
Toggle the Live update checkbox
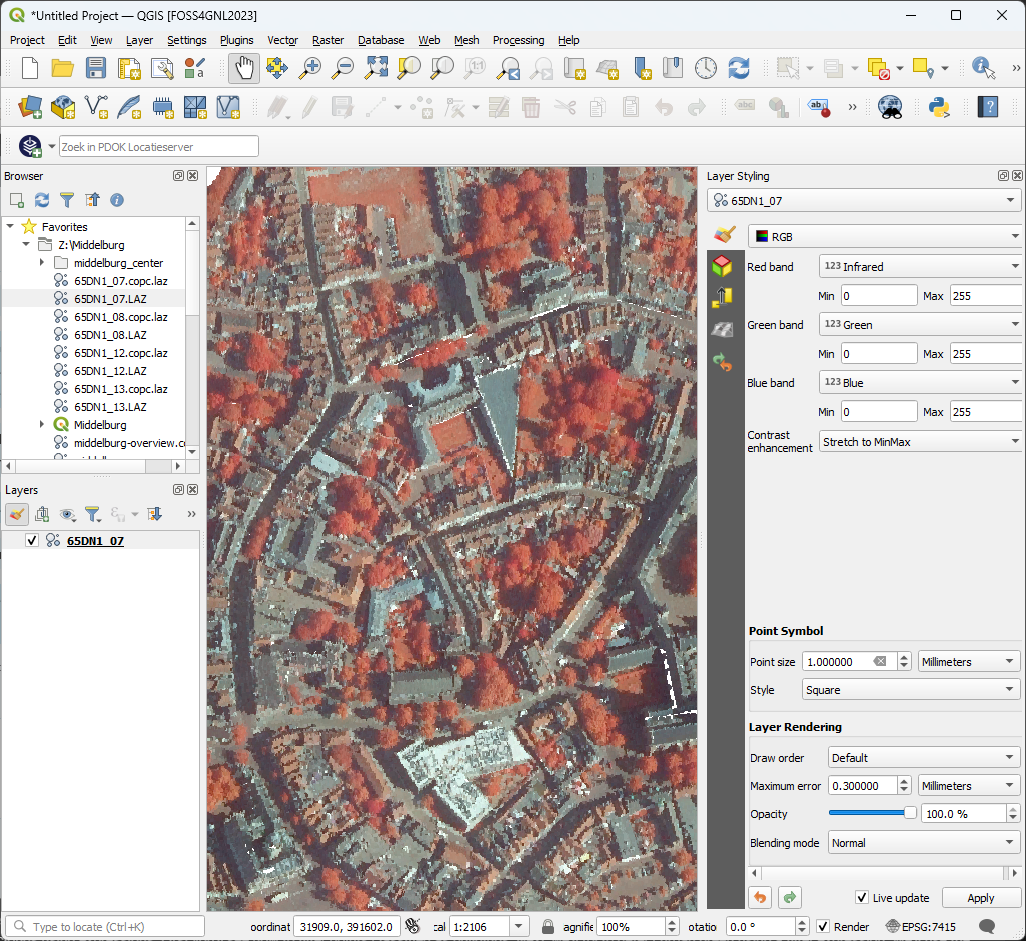[862, 898]
